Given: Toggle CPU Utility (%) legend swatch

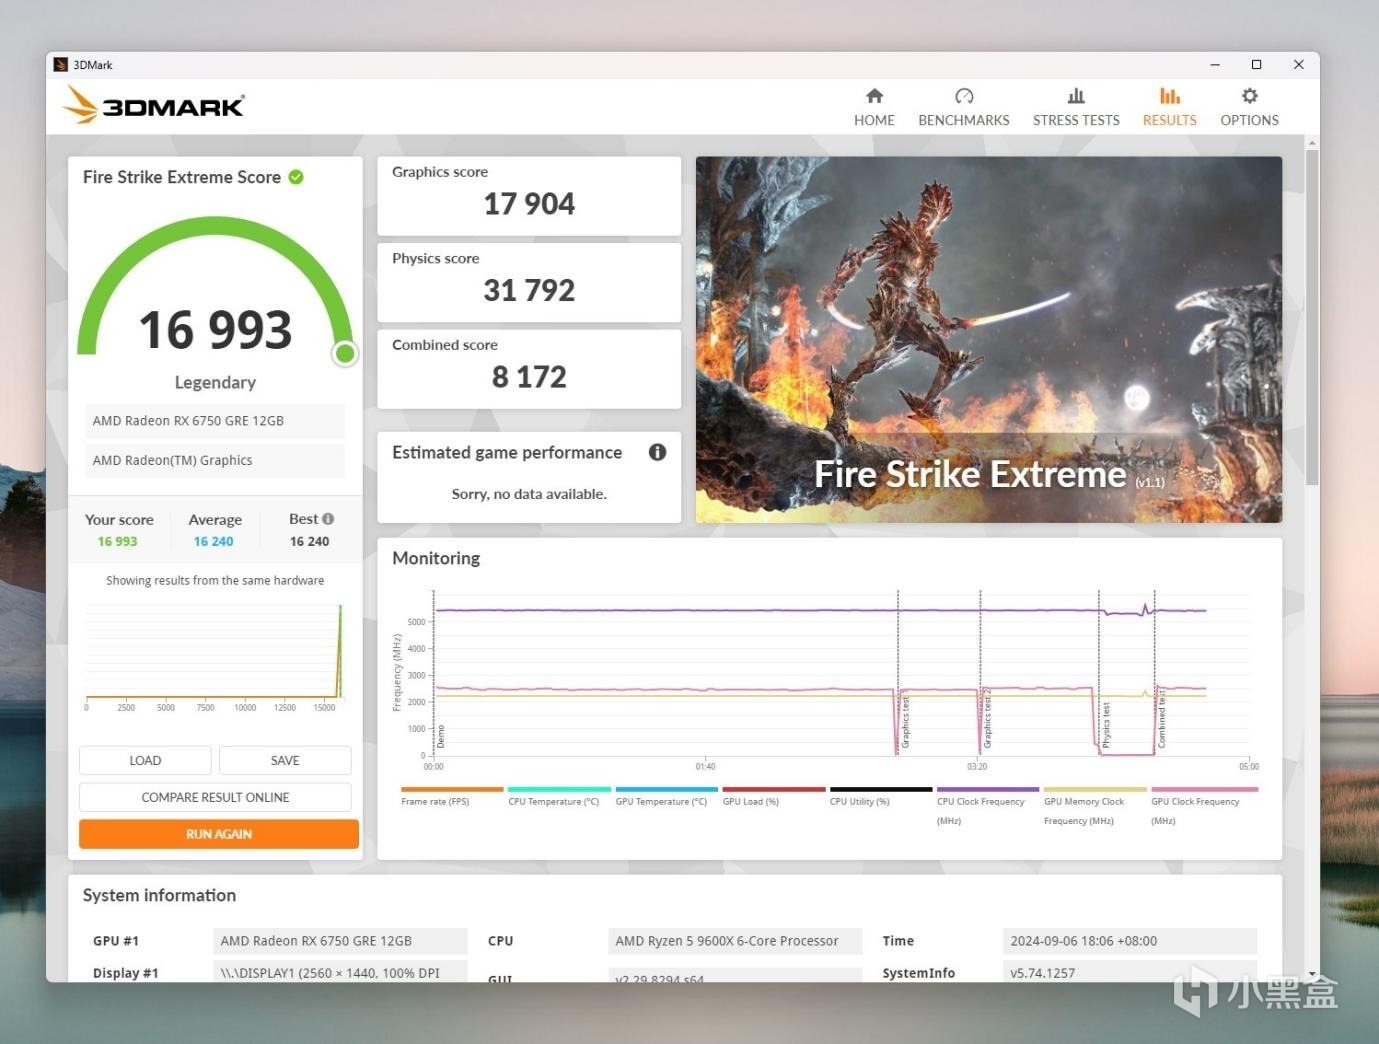Looking at the screenshot, I should click(x=881, y=789).
